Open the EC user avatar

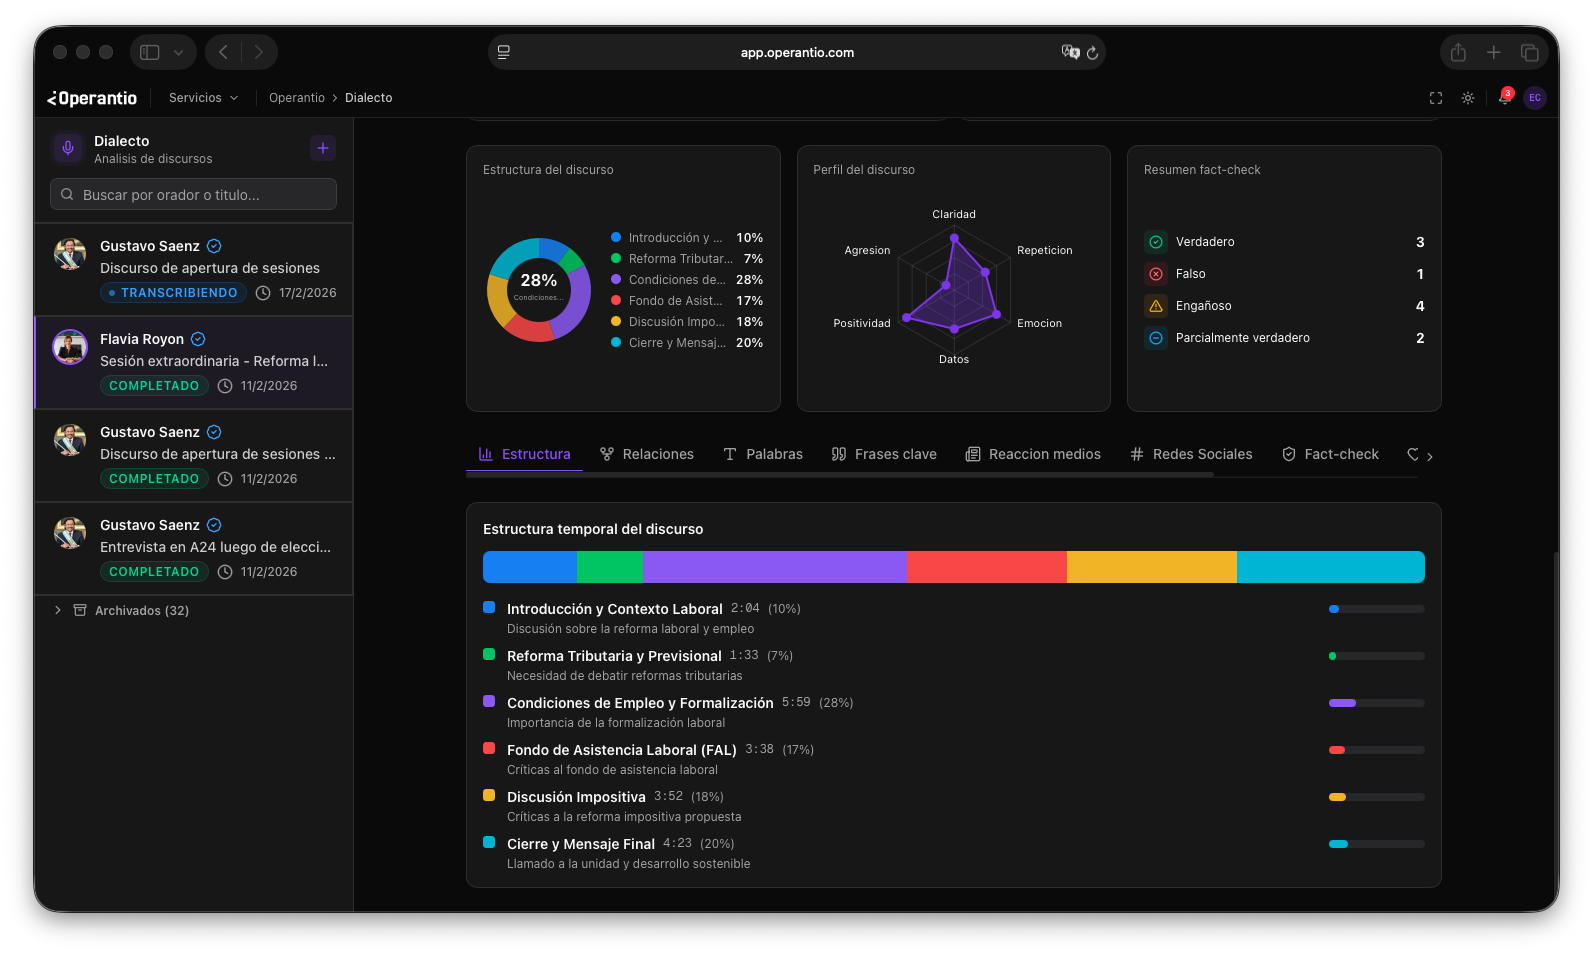point(1534,98)
